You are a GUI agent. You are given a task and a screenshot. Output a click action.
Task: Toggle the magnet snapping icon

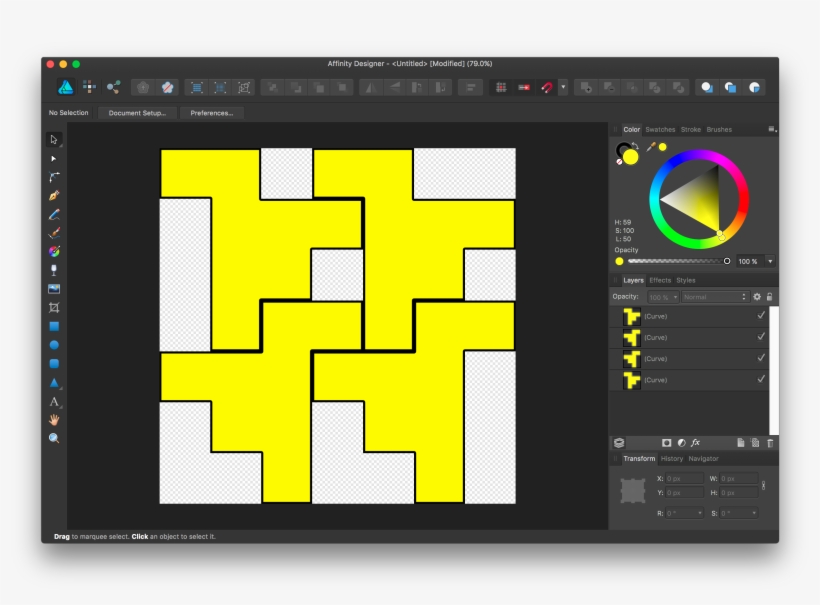coord(546,88)
